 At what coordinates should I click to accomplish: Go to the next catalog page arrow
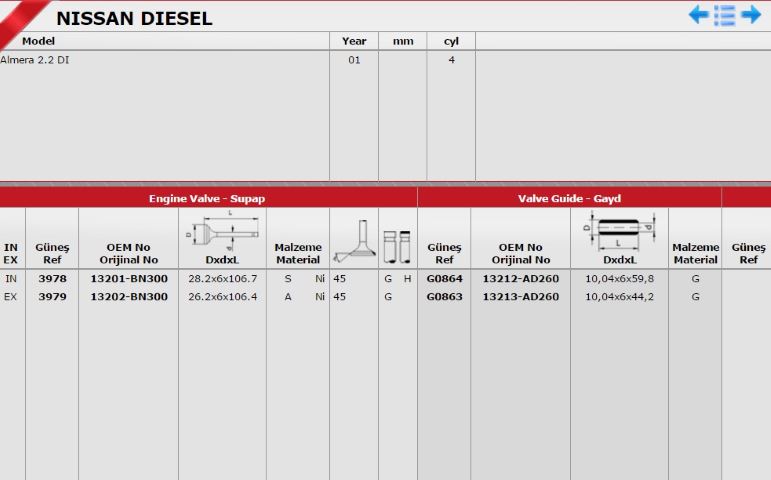[751, 15]
